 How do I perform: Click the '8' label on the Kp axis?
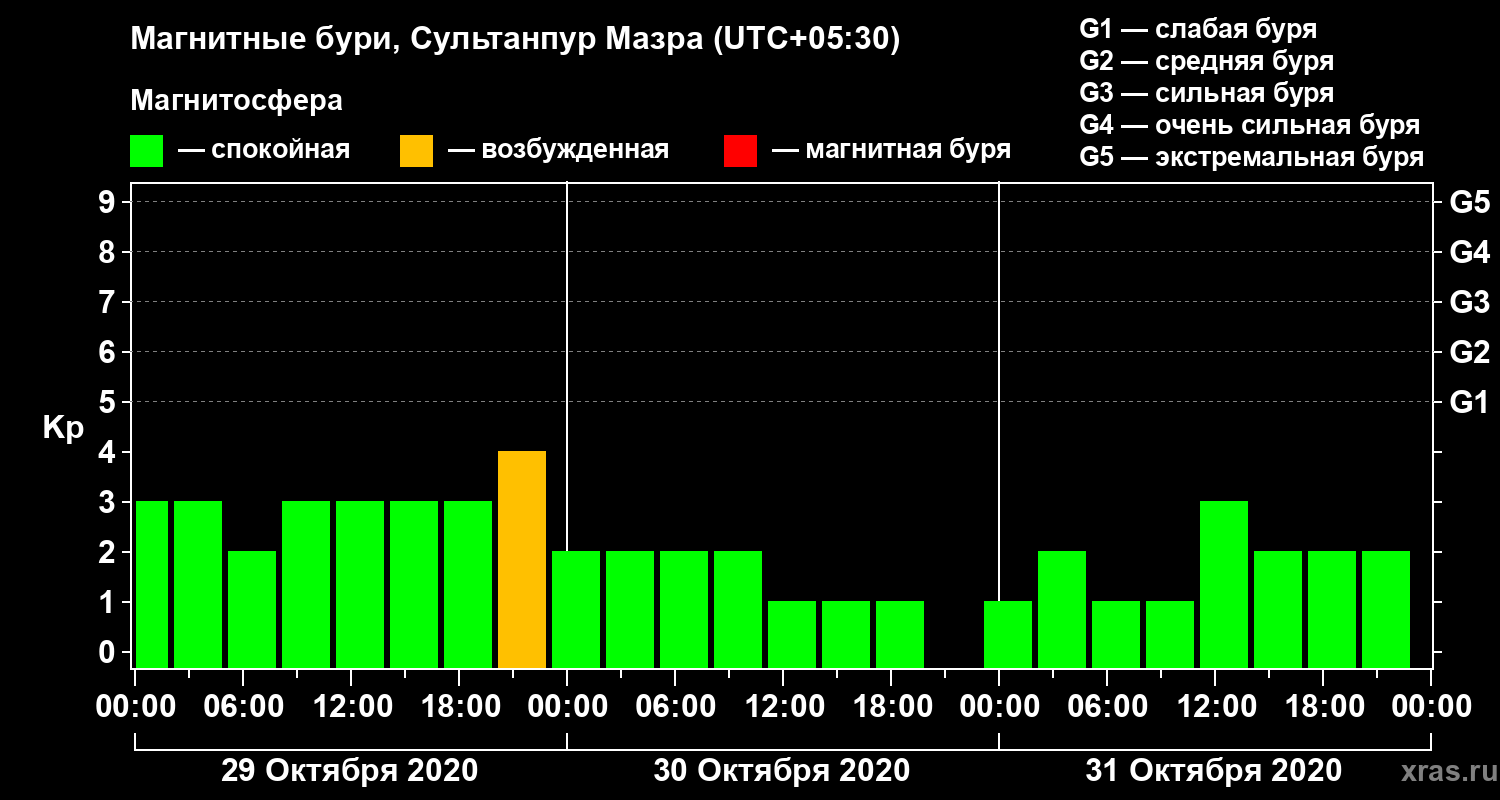coord(109,252)
